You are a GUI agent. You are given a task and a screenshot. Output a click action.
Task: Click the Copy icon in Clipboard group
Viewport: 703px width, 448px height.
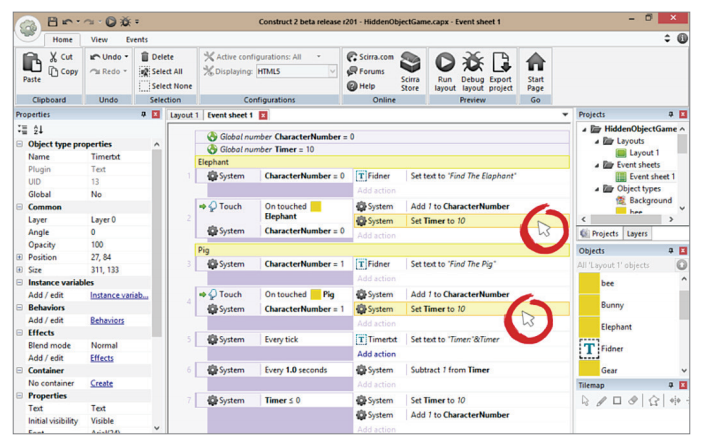[53, 71]
